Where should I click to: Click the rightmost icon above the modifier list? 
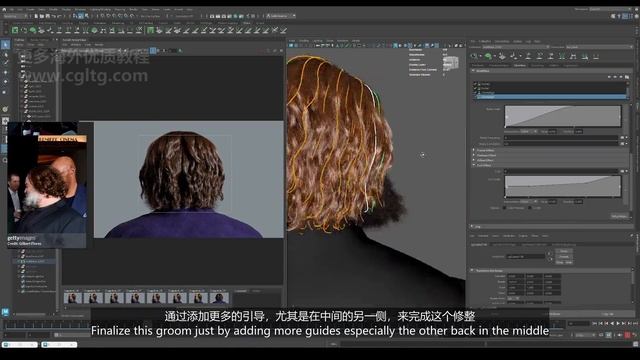pos(627,77)
